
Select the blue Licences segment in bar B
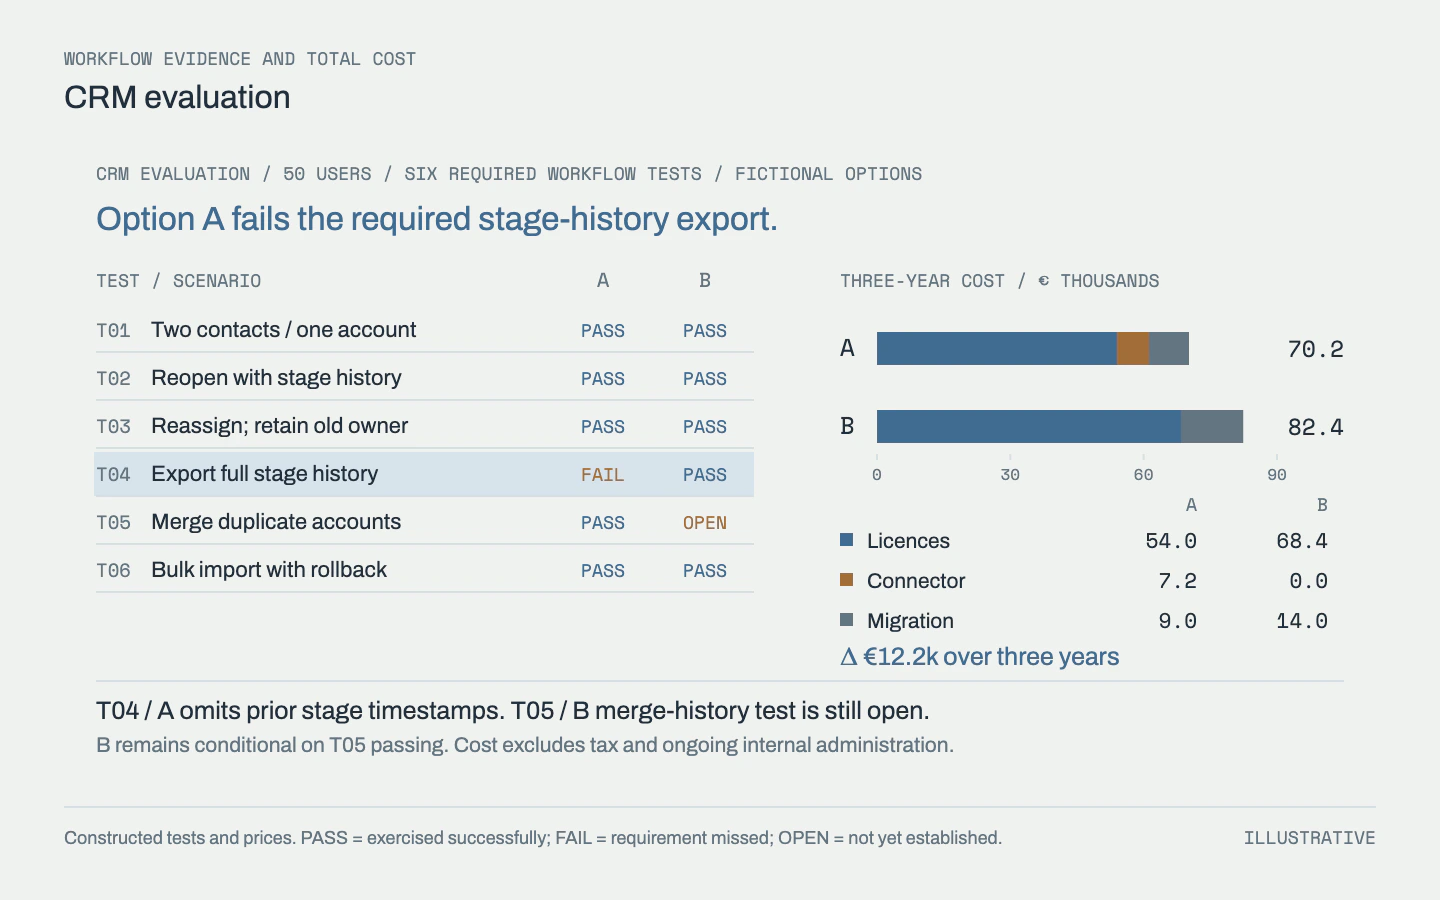click(x=1029, y=426)
